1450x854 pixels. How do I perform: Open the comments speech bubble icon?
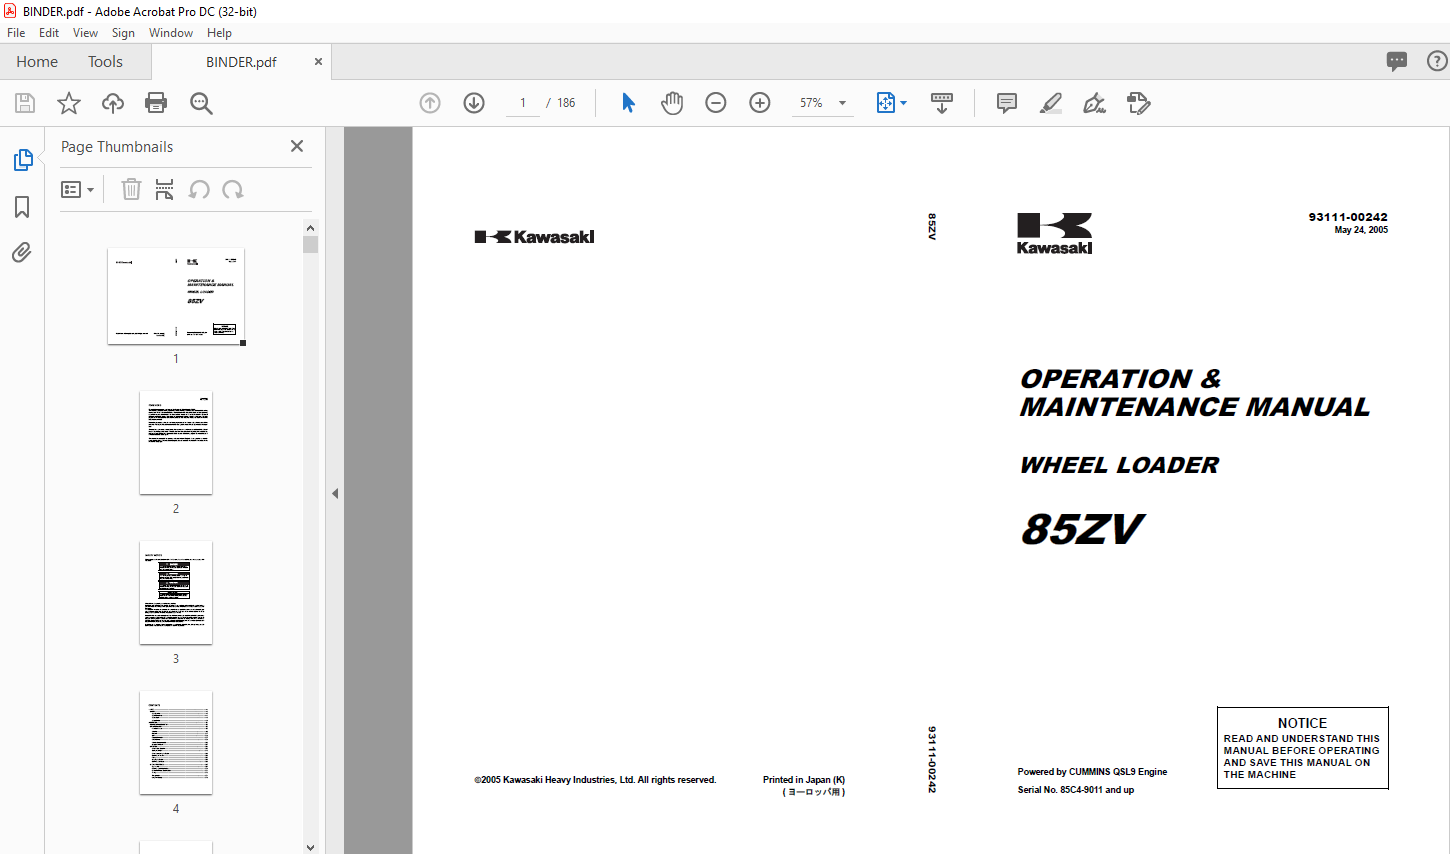(1397, 61)
